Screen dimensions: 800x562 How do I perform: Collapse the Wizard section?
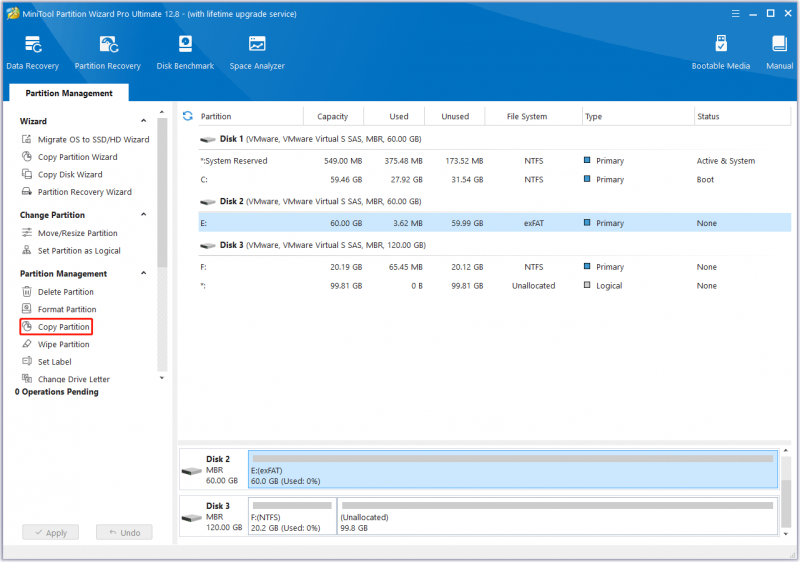(x=143, y=121)
